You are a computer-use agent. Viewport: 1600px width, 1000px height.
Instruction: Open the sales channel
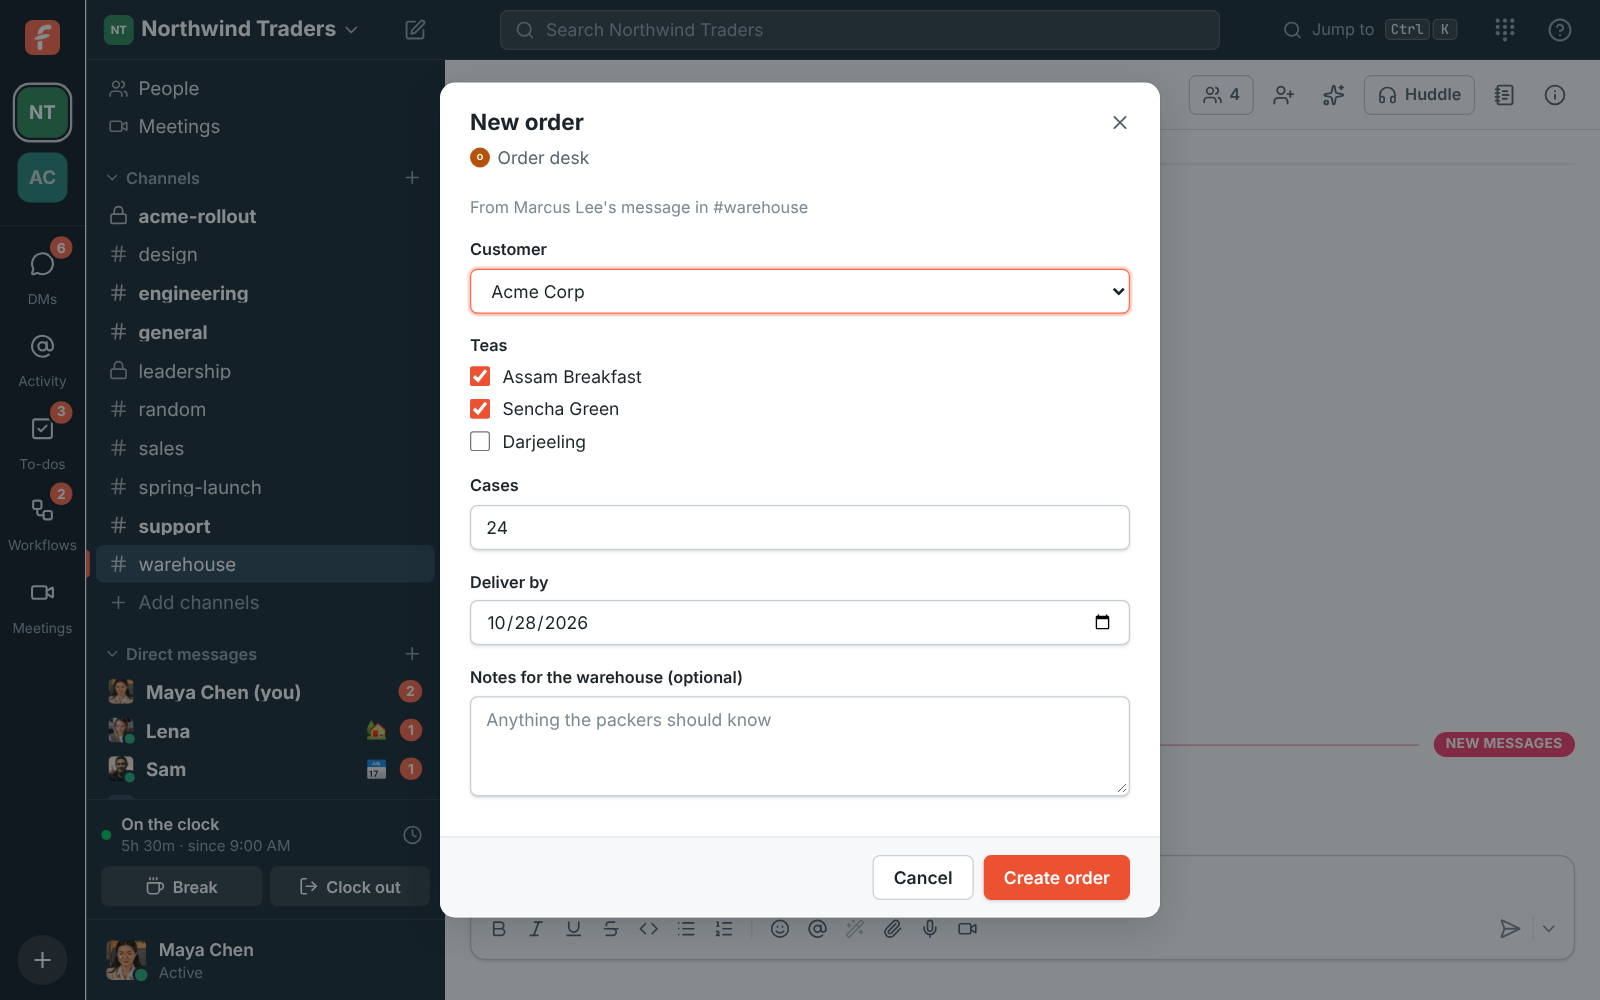265,448
